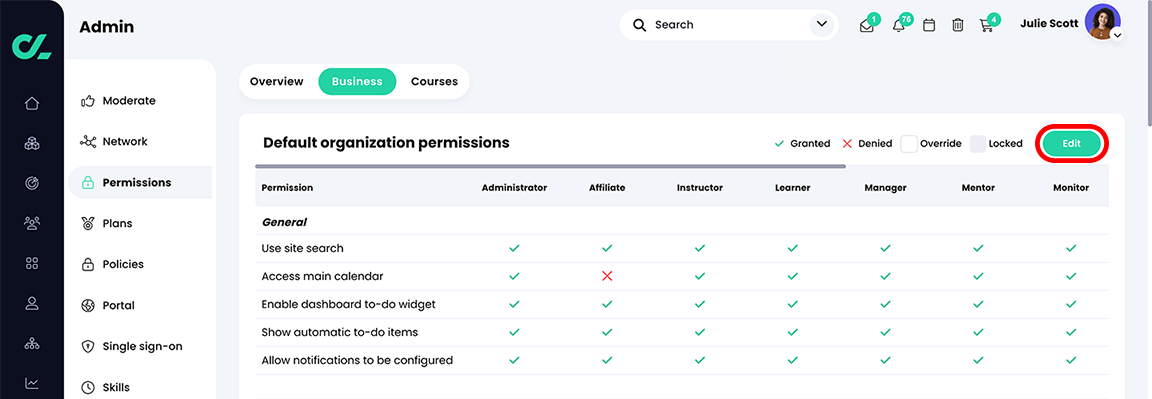Click the Manager column header

click(885, 188)
